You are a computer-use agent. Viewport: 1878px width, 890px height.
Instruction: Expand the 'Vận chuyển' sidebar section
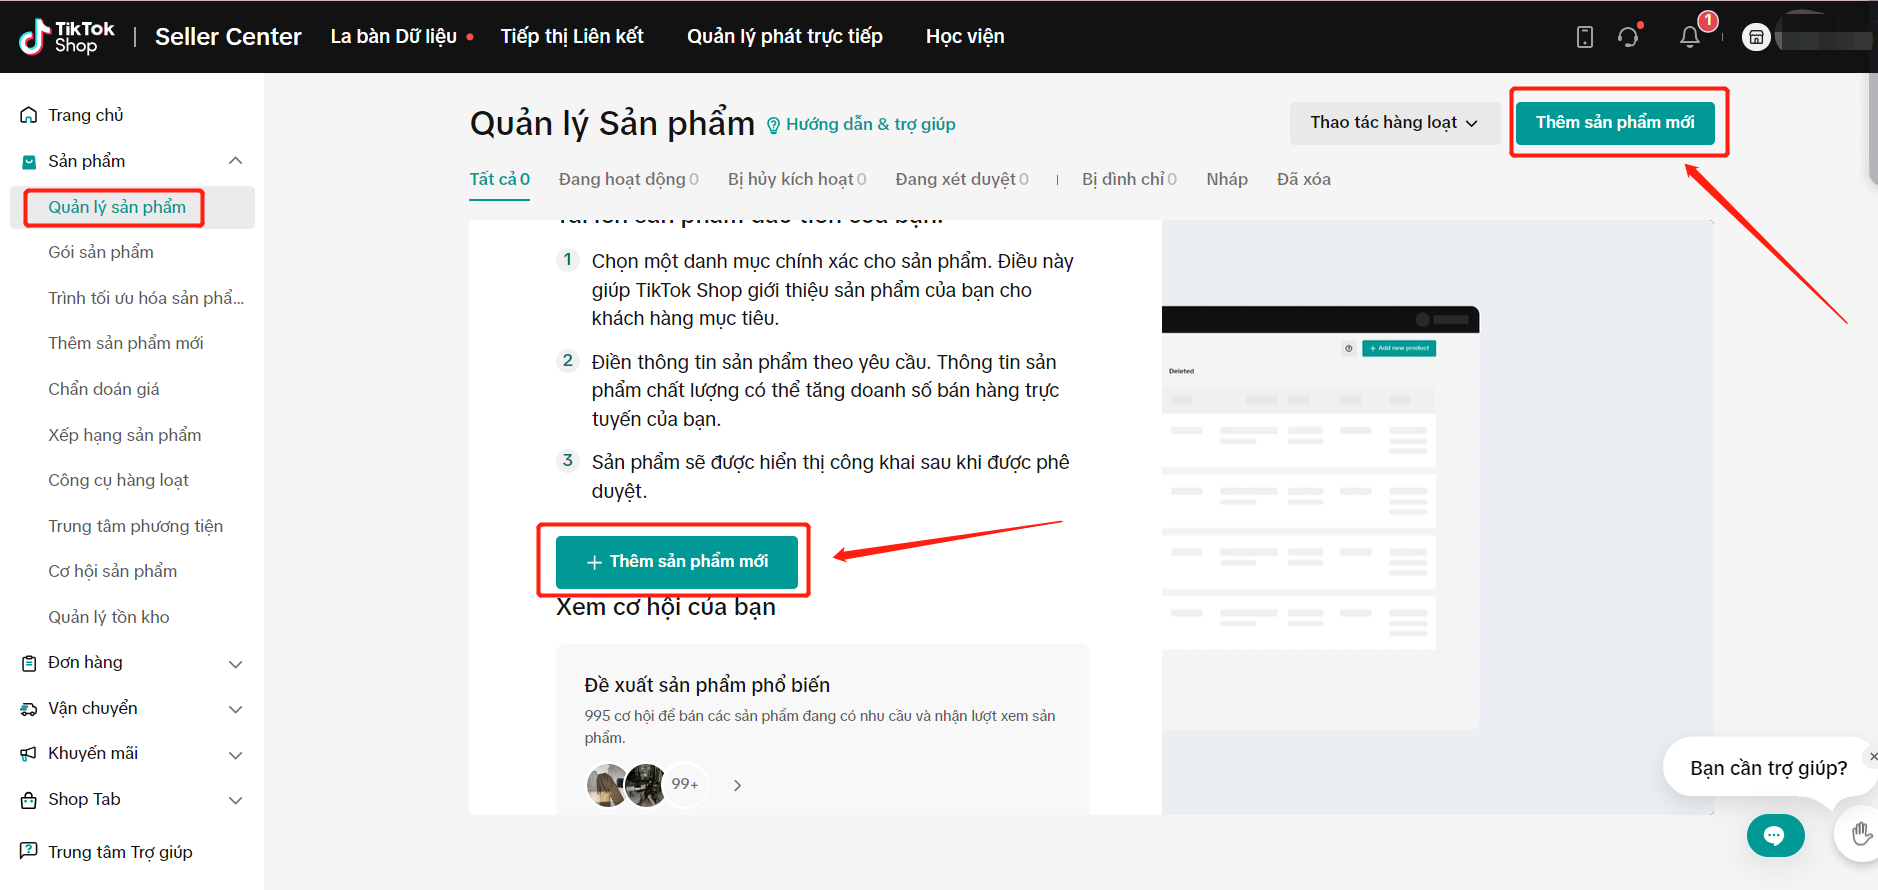click(235, 709)
